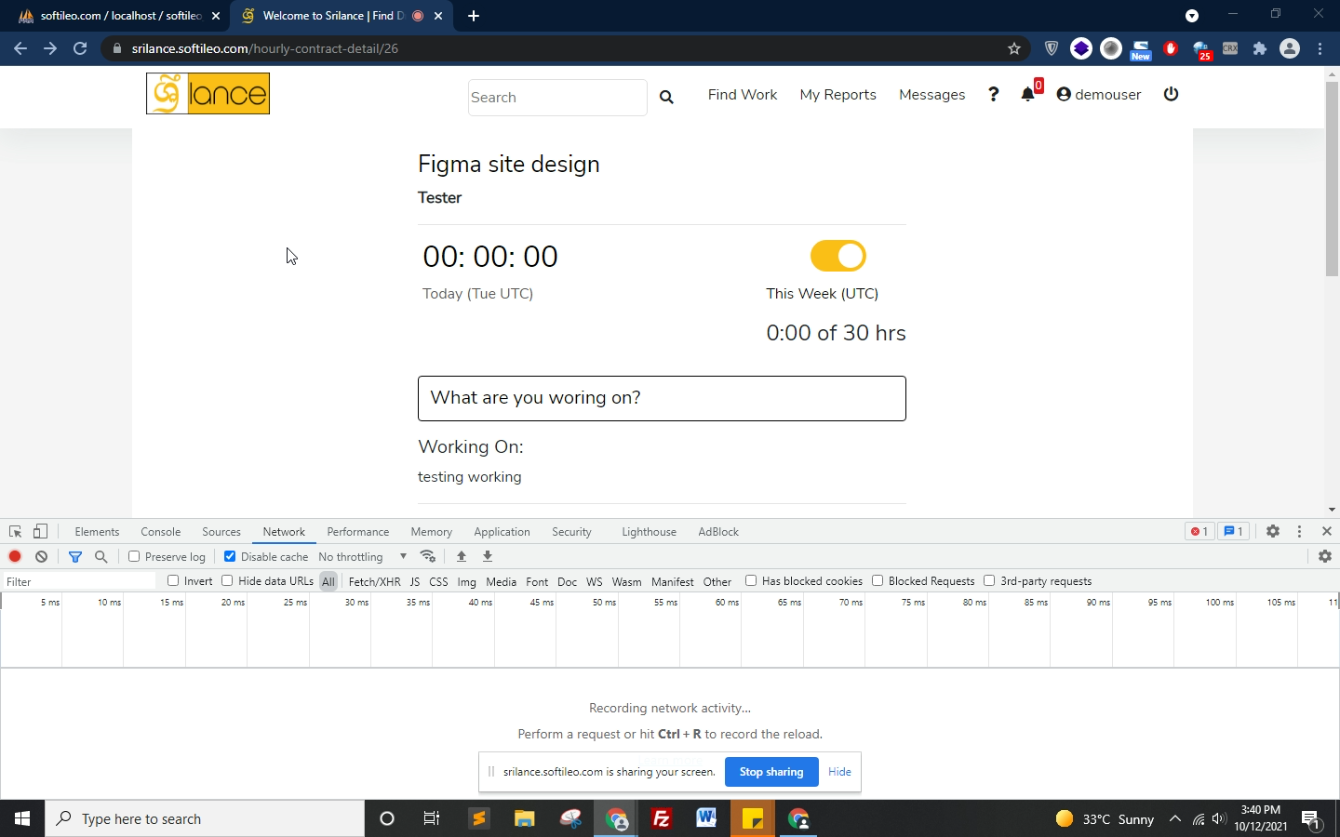The height and width of the screenshot is (837, 1340).
Task: Toggle the device toolbar icon in DevTools
Action: [40, 532]
